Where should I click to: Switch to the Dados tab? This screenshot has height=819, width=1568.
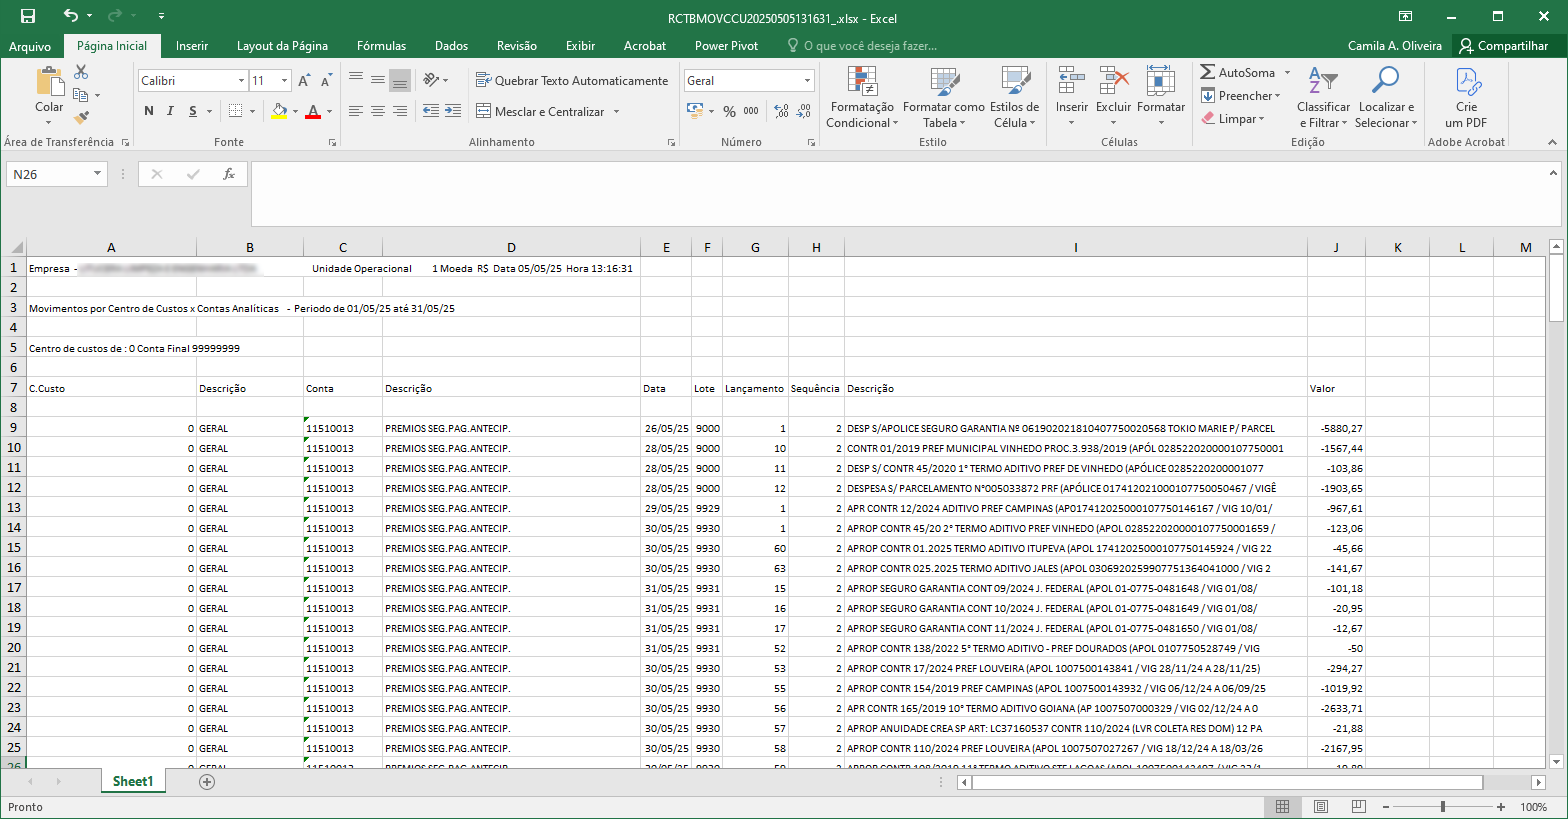point(451,46)
